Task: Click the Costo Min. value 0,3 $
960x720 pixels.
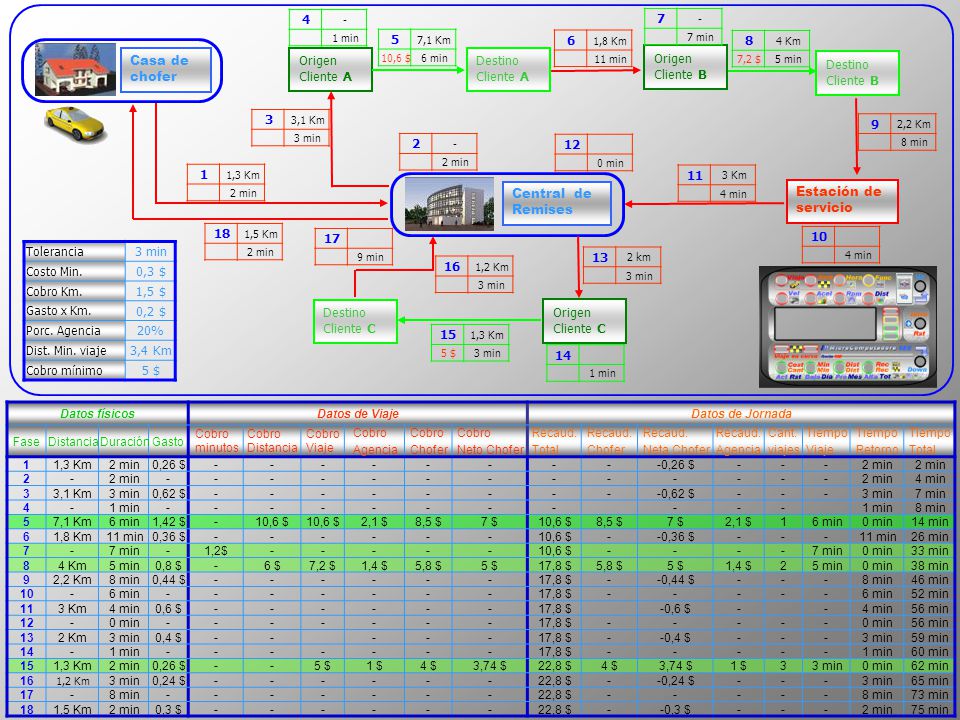Action: tap(151, 272)
